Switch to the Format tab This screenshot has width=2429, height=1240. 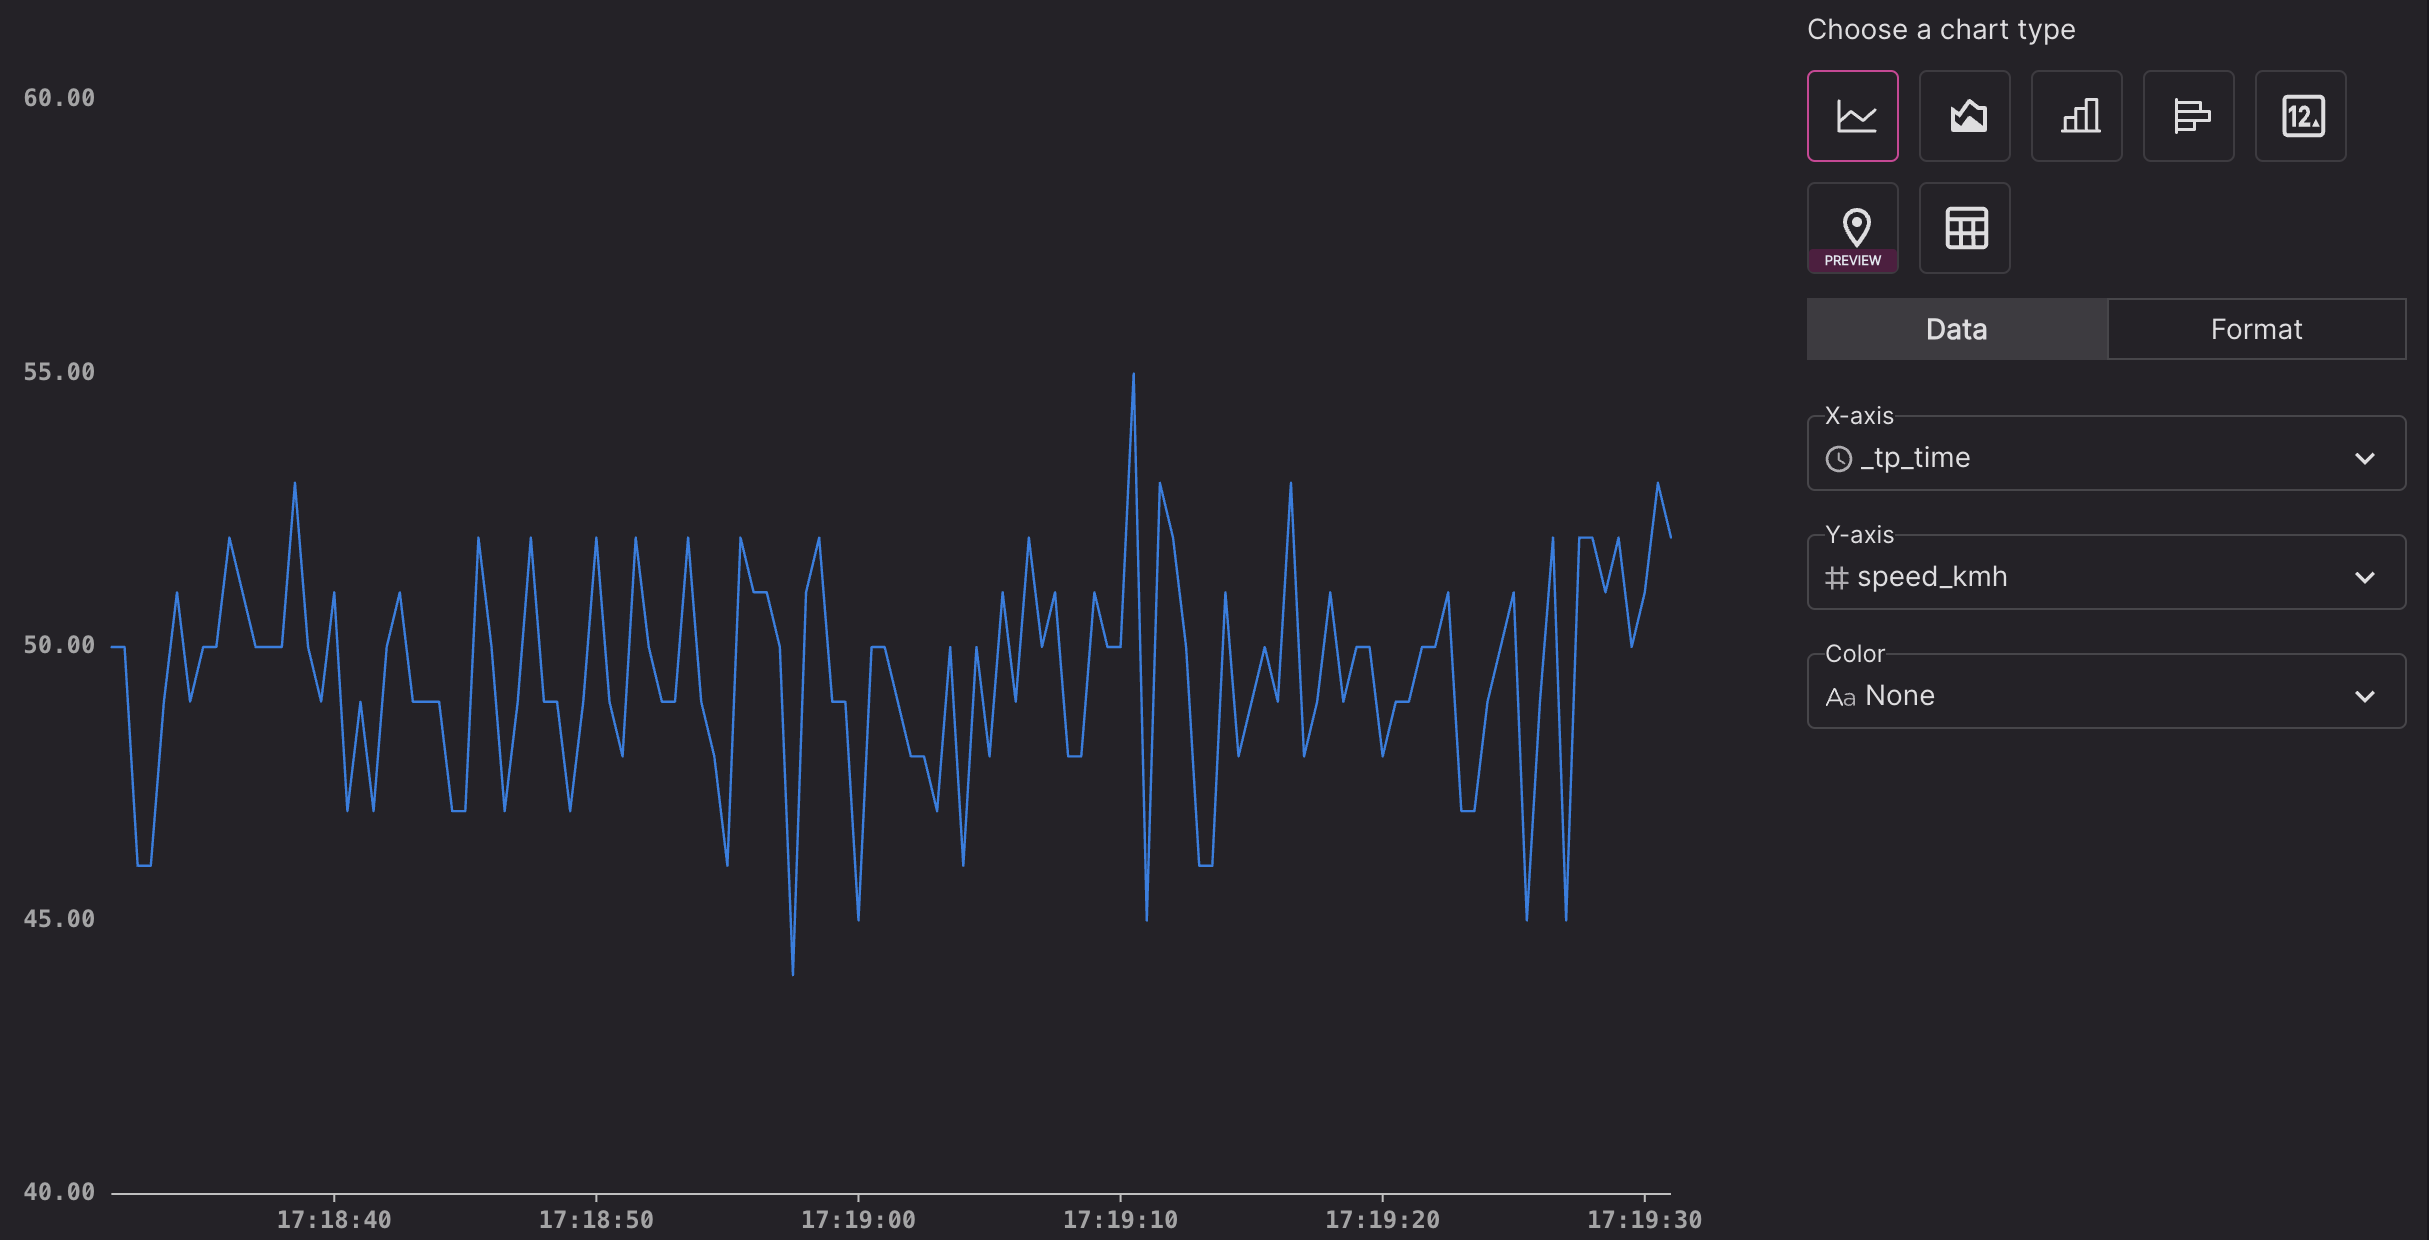coord(2256,328)
